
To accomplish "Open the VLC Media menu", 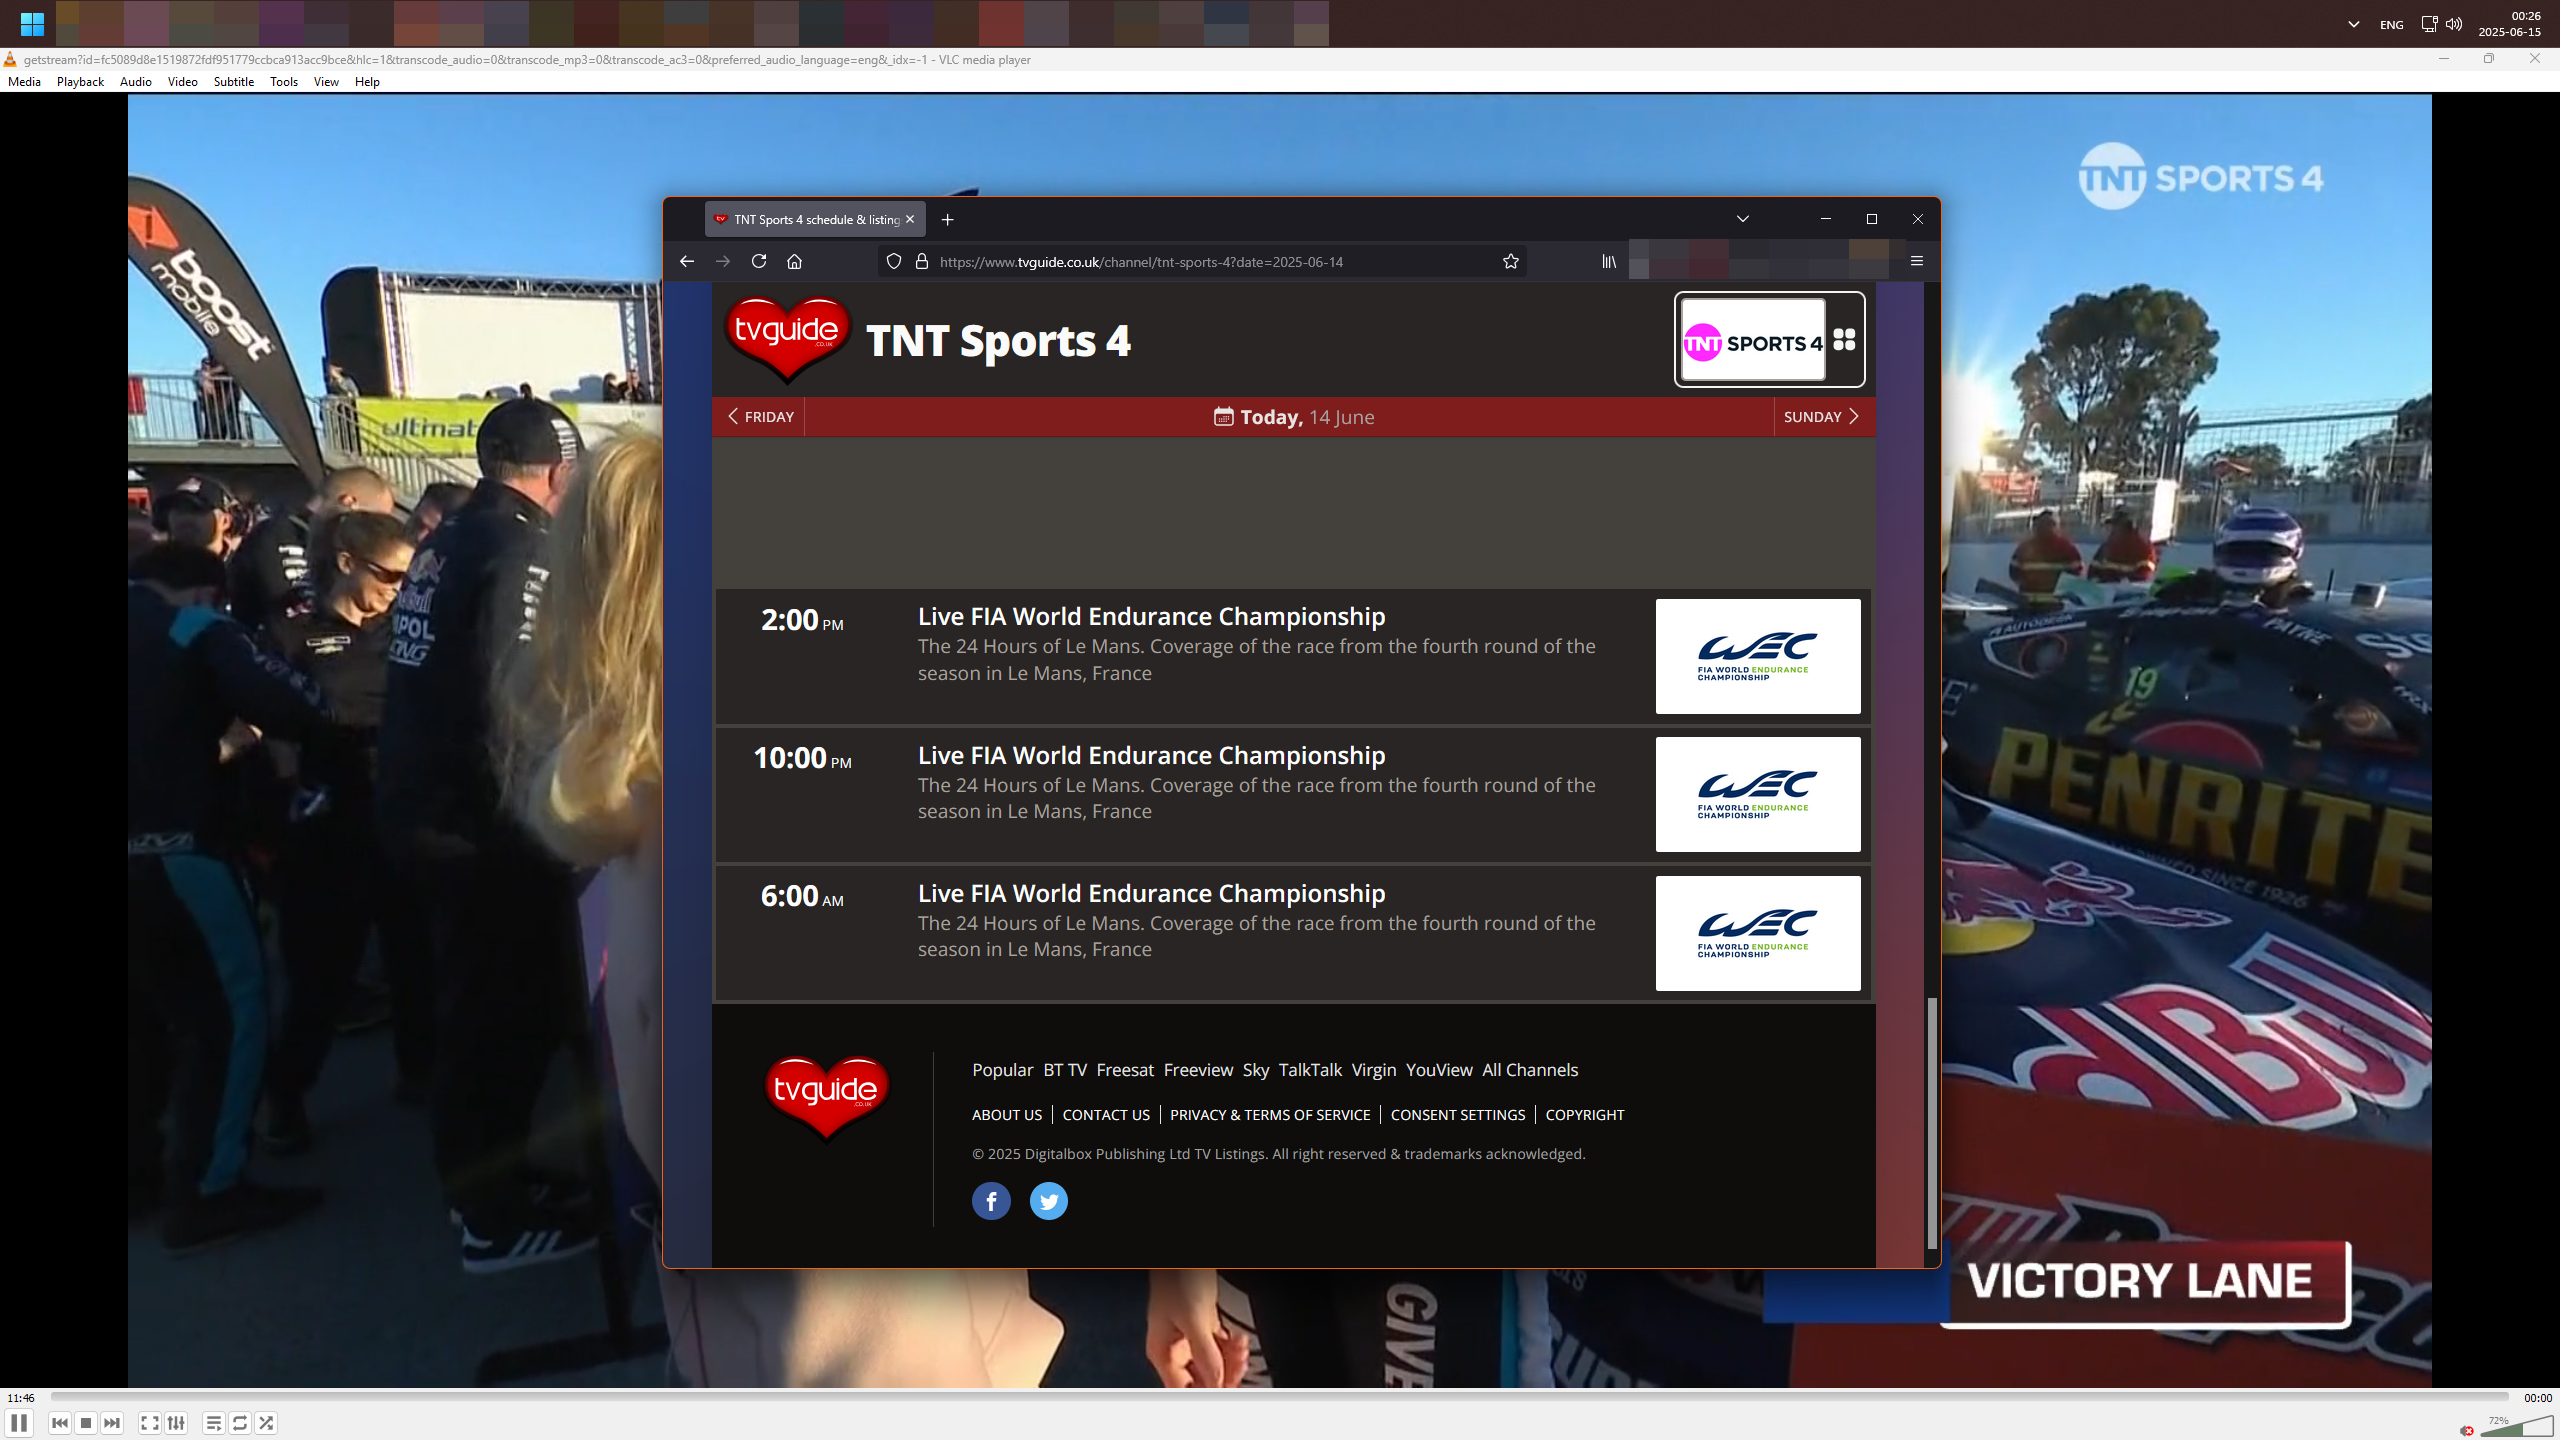I will tap(24, 82).
